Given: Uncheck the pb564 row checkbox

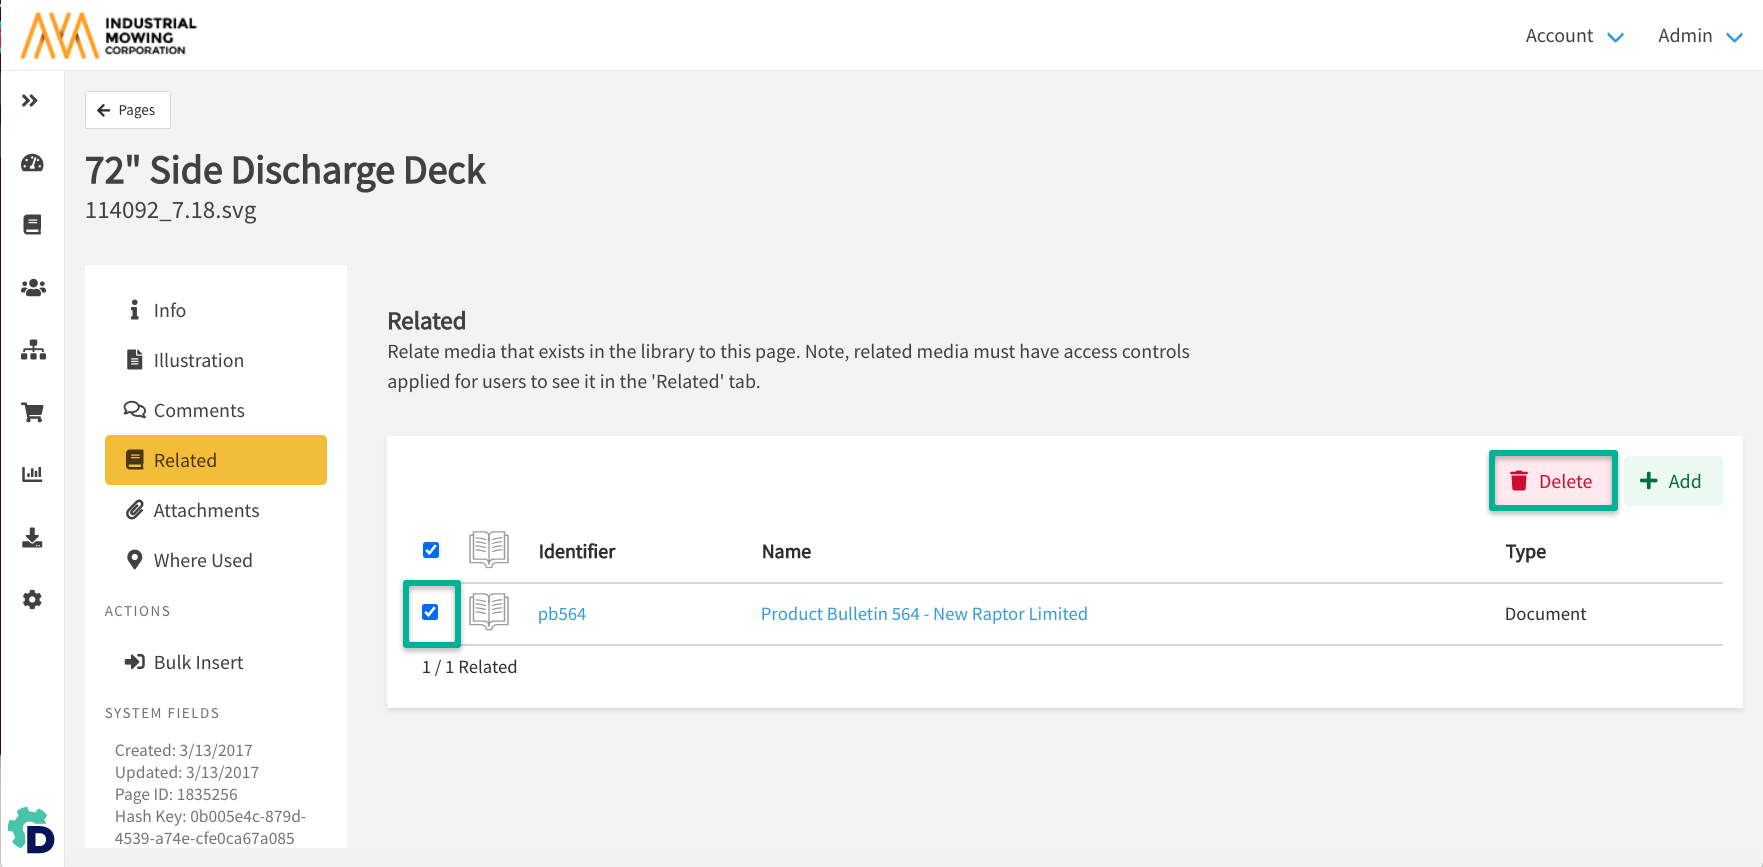Looking at the screenshot, I should (x=430, y=612).
